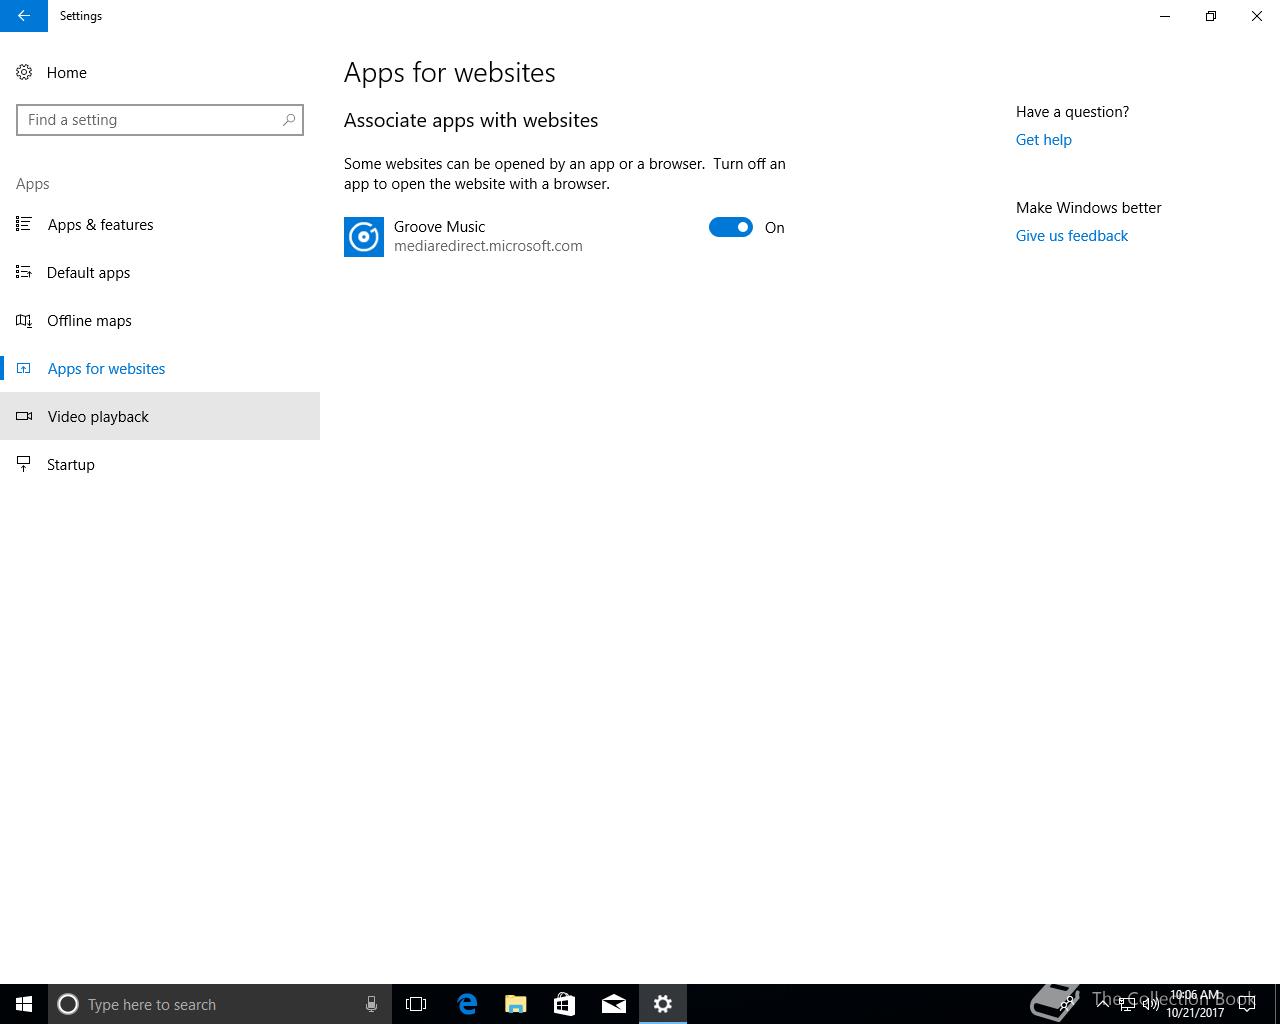
Task: Go back using the Settings back arrow
Action: (x=23, y=16)
